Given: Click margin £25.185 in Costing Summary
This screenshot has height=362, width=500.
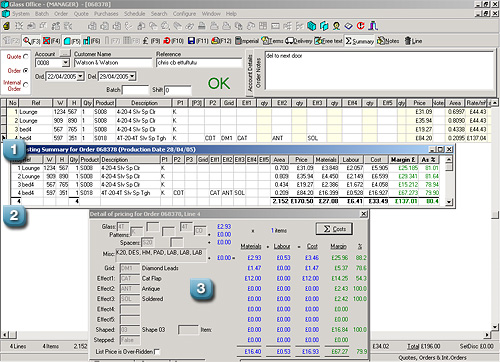Looking at the screenshot, I should (x=408, y=168).
